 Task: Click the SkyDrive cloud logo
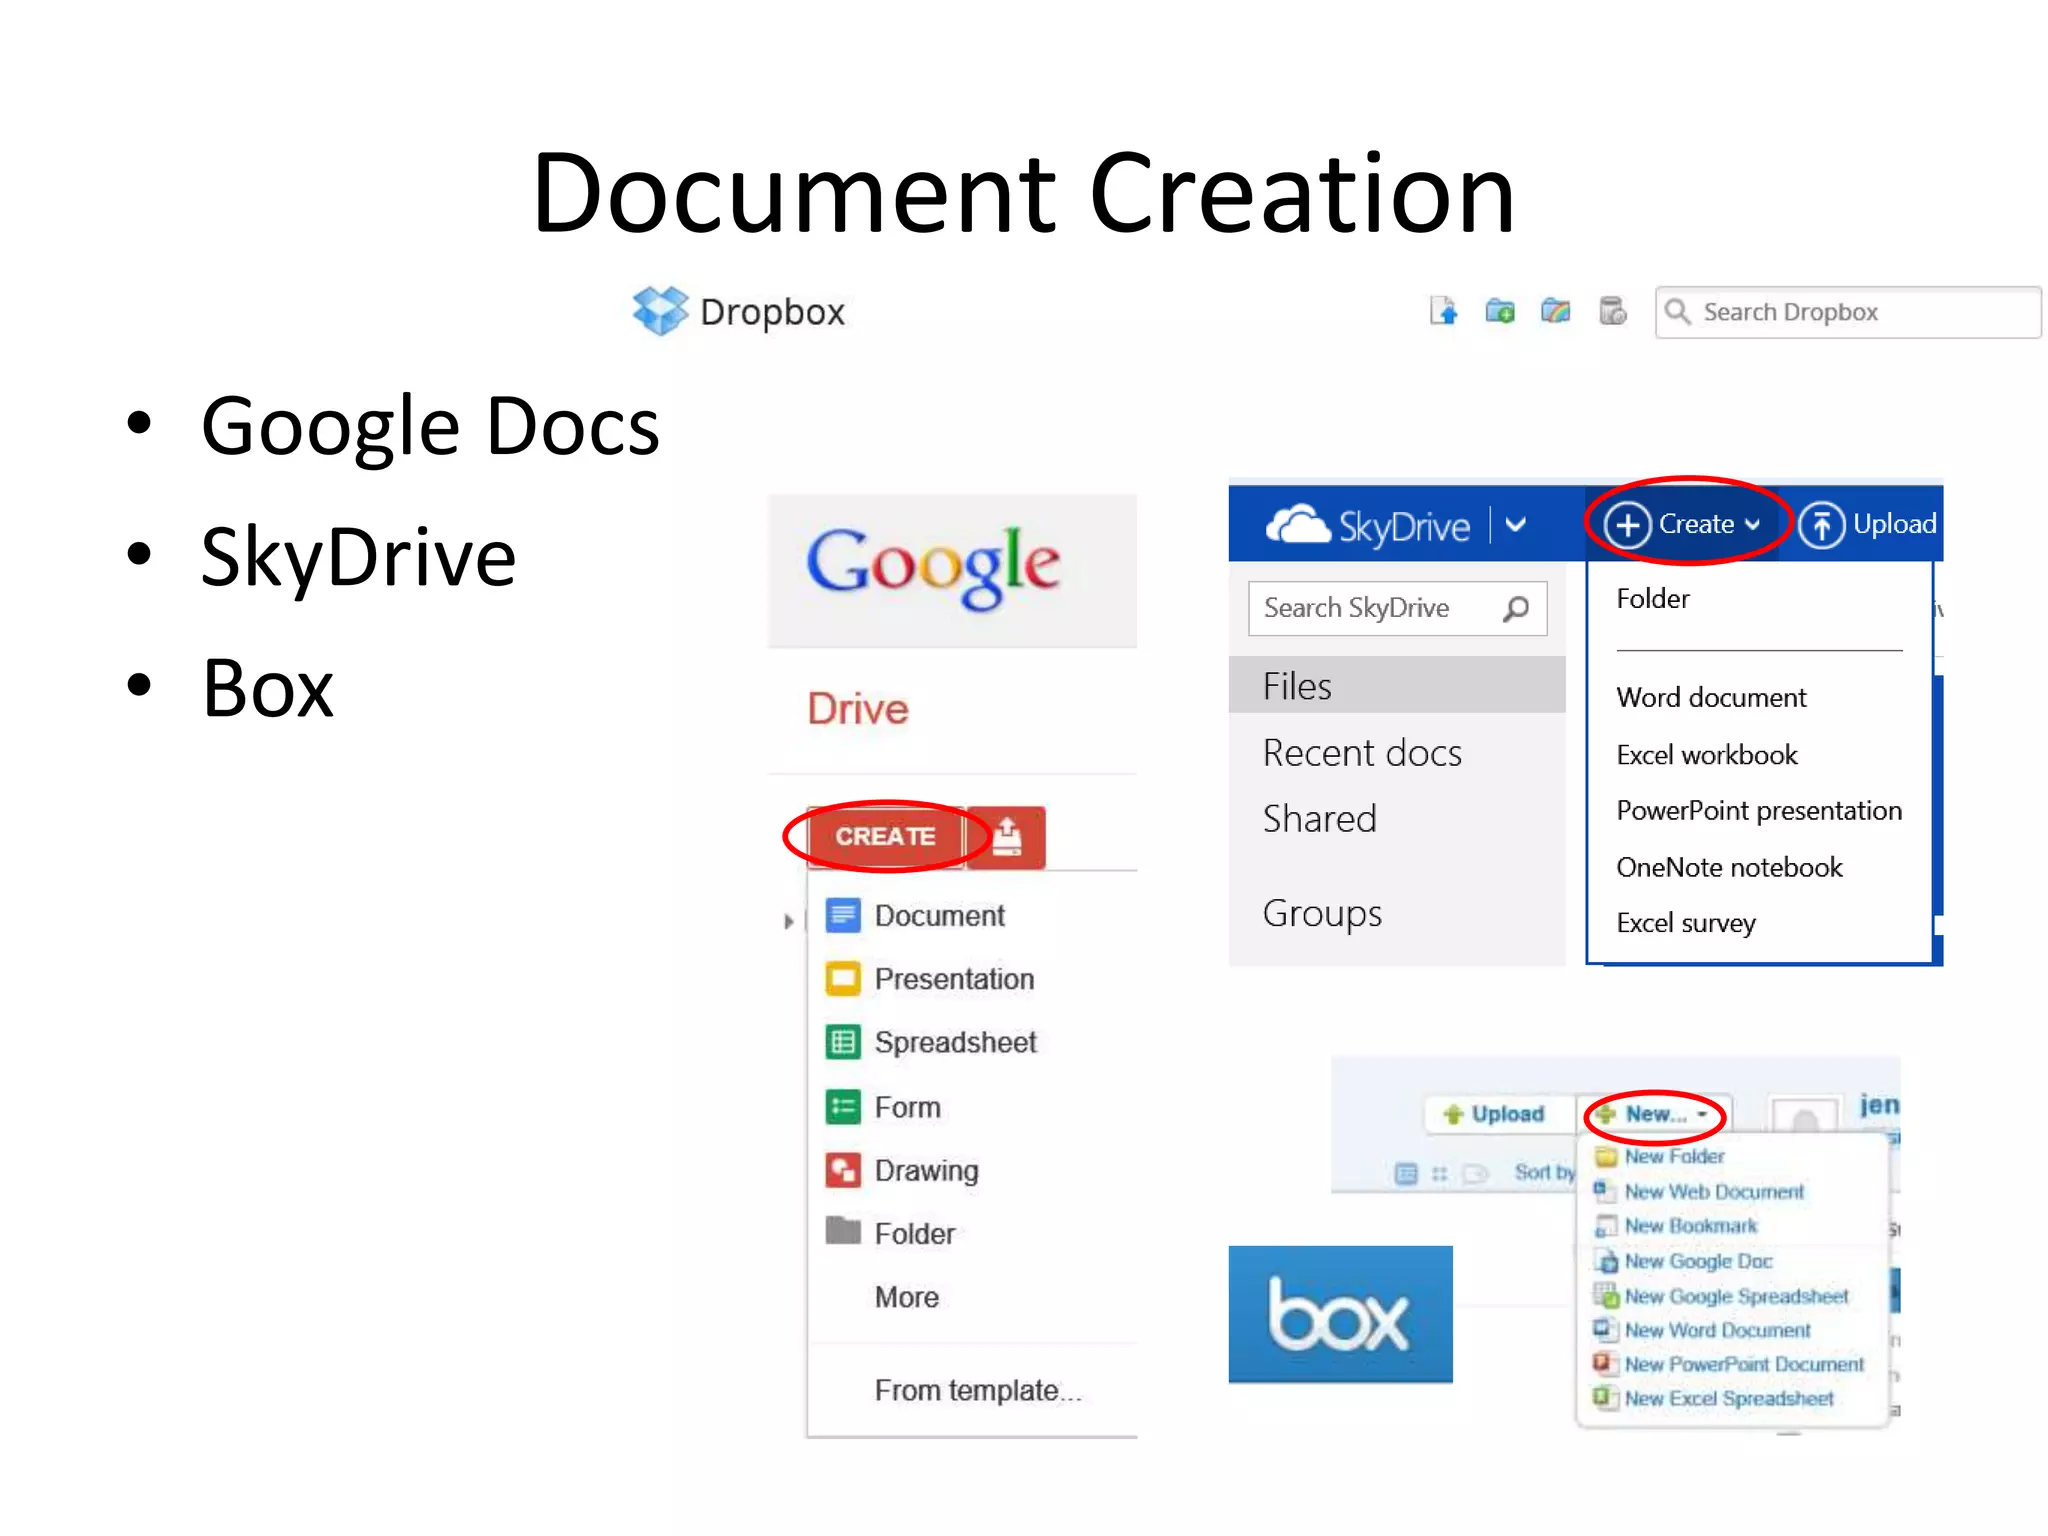[1297, 524]
